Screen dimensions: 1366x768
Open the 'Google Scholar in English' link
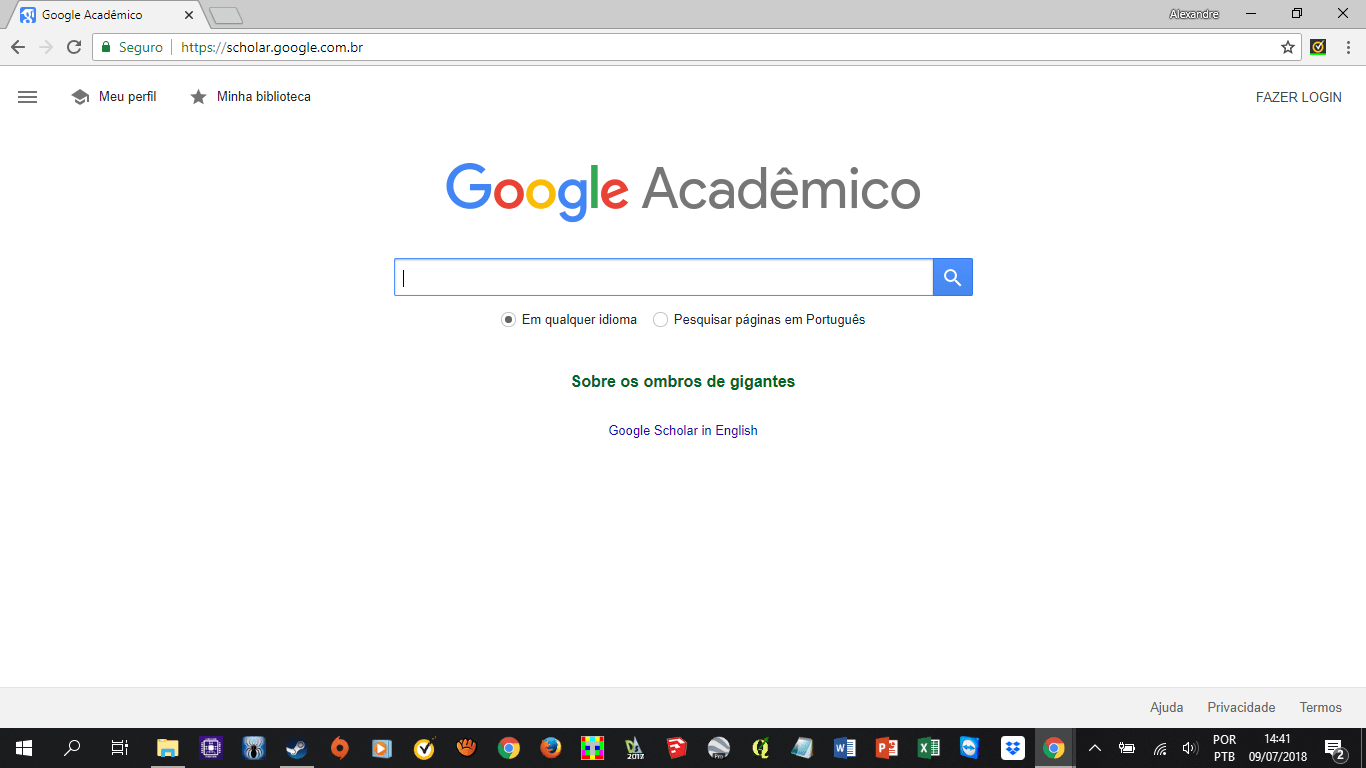tap(683, 431)
